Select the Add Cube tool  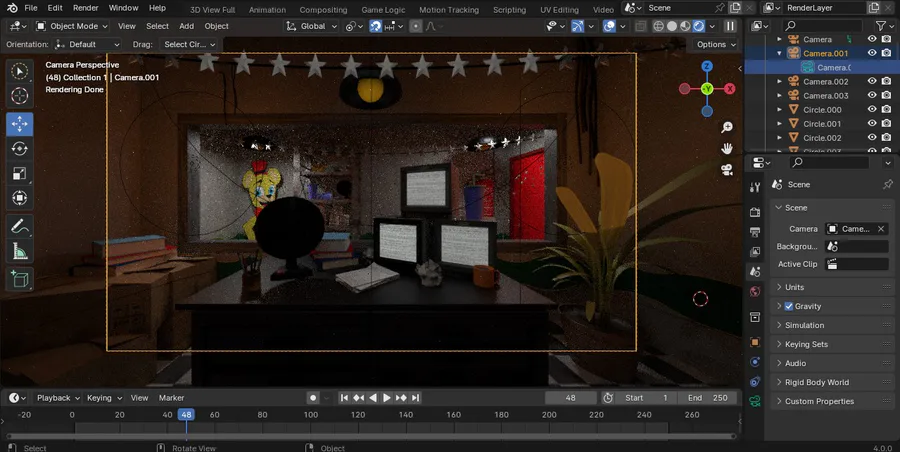[x=20, y=279]
